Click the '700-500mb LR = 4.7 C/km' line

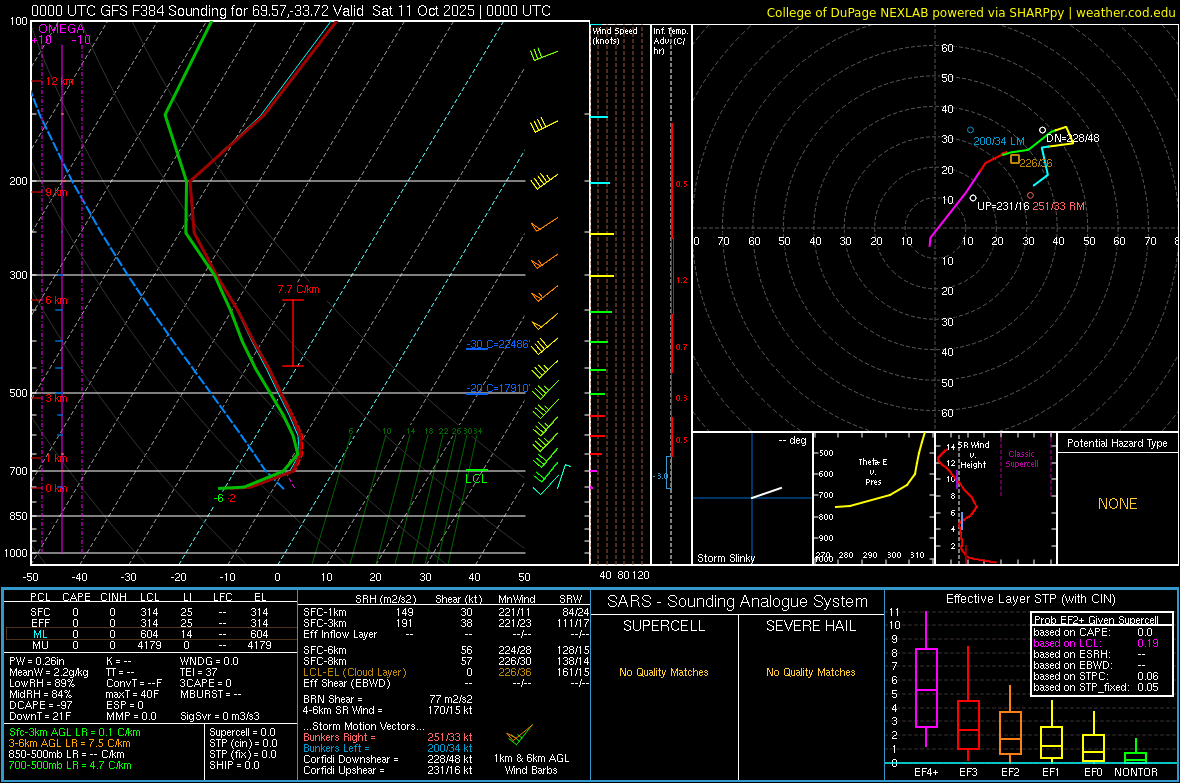[70, 765]
